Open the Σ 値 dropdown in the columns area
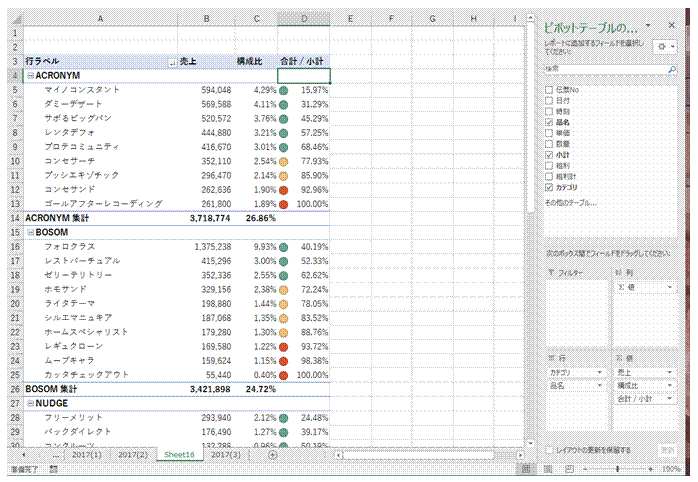Viewport: 698px width, 482px height. point(670,288)
